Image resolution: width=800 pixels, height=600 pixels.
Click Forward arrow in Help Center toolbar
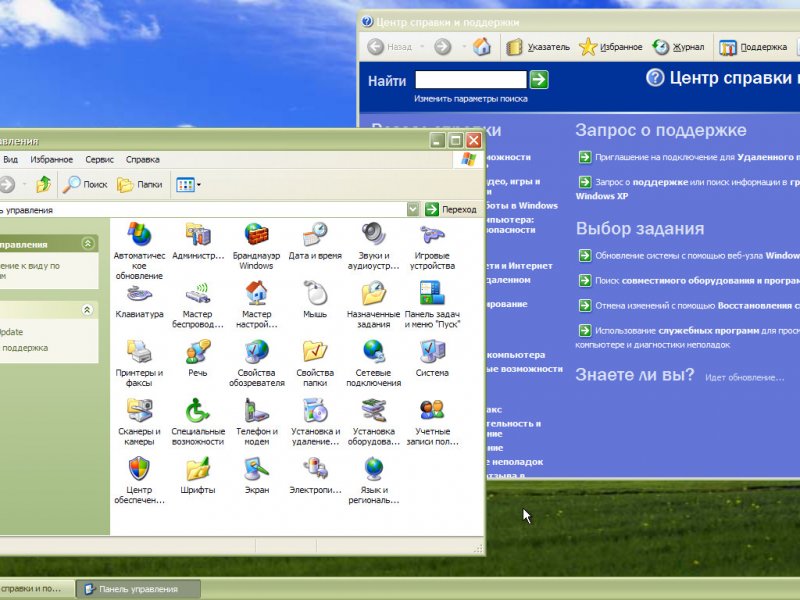point(443,47)
